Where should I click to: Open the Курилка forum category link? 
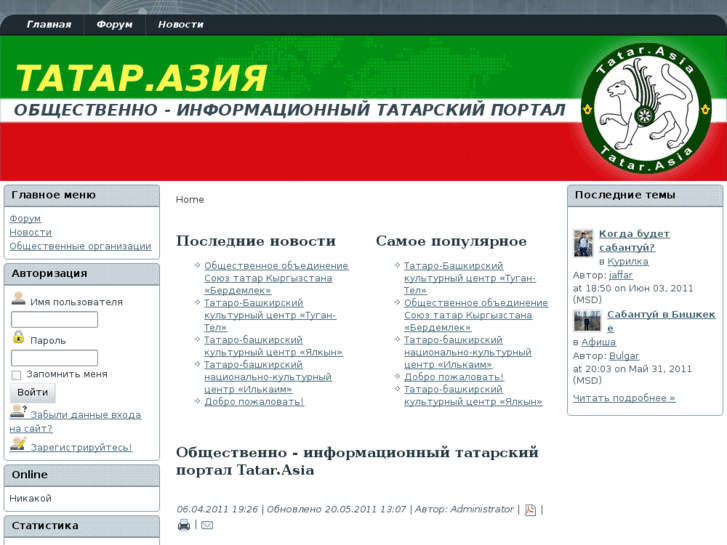click(628, 262)
